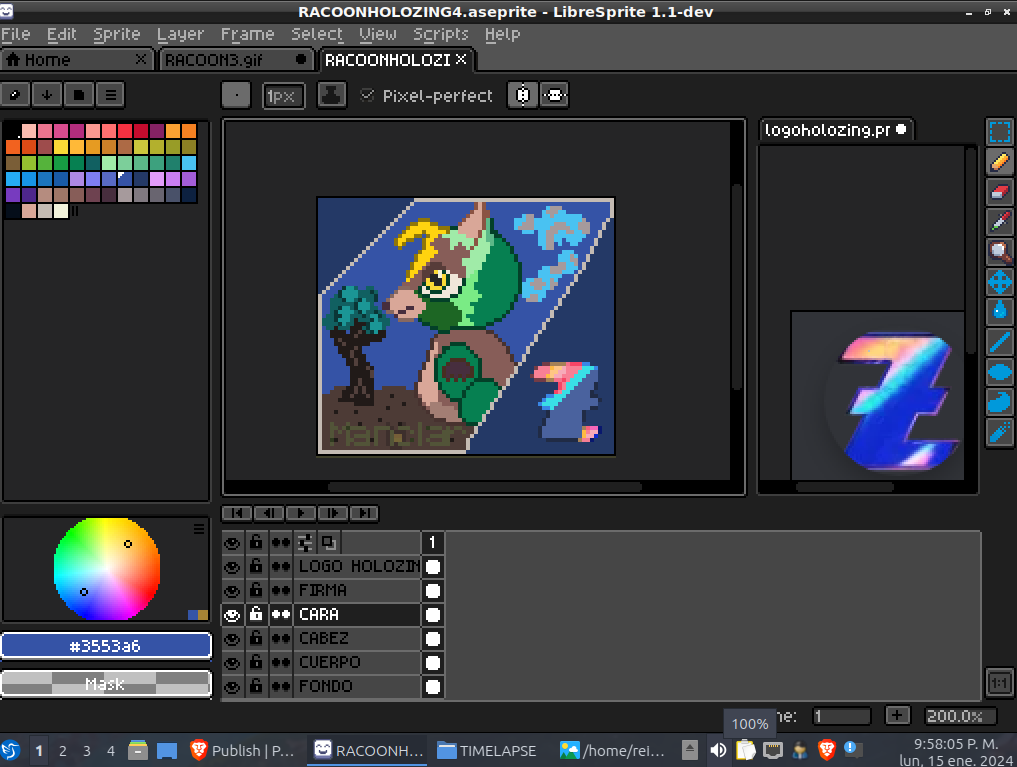Select the Line tool
The image size is (1017, 767).
[x=999, y=342]
